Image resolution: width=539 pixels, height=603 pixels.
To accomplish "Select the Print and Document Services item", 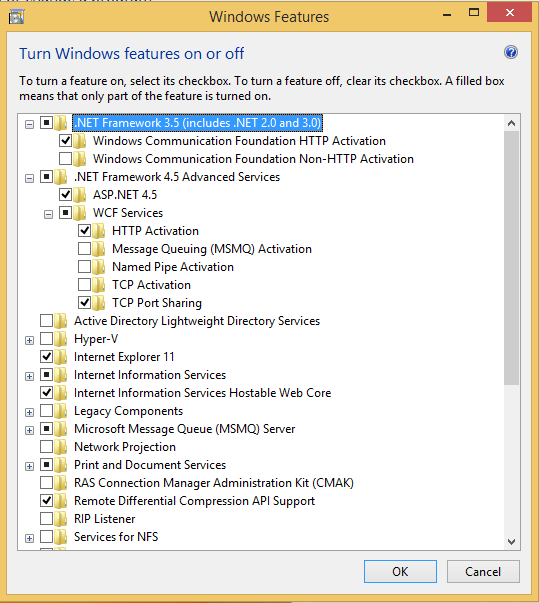I will pyautogui.click(x=150, y=465).
